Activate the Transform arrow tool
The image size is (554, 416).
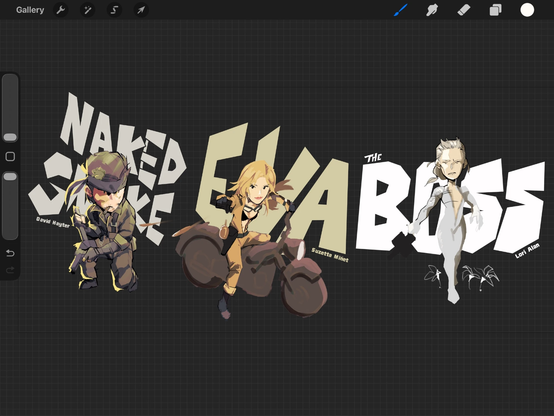[141, 10]
